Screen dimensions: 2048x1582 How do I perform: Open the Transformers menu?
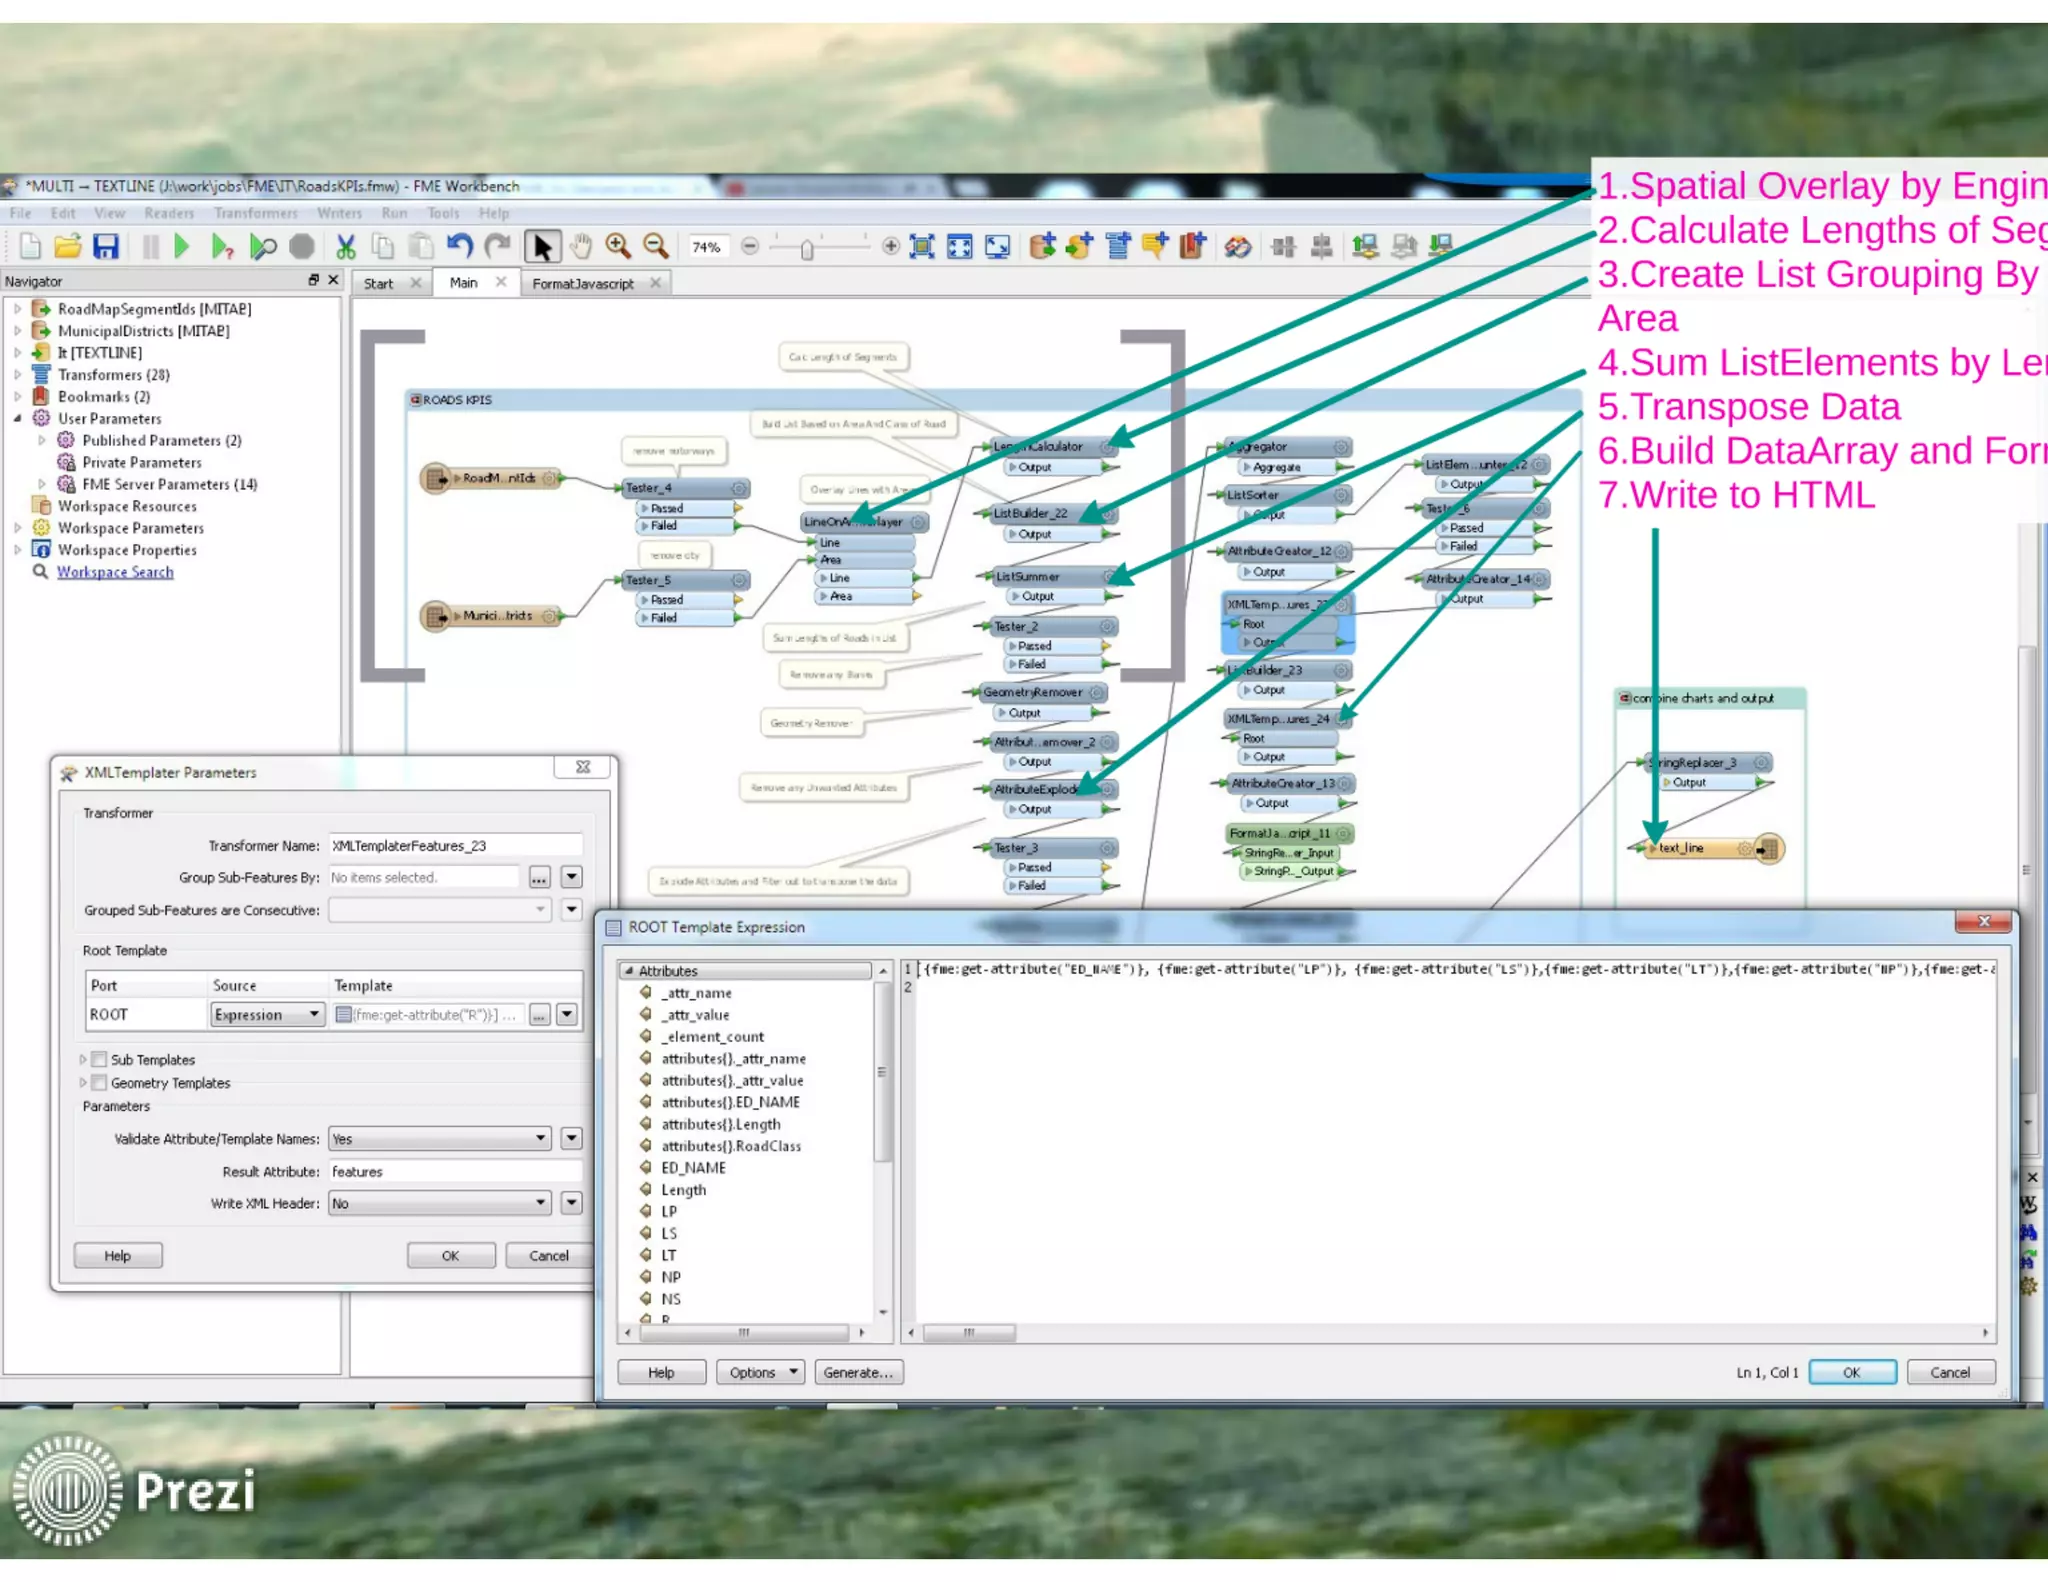pyautogui.click(x=255, y=213)
